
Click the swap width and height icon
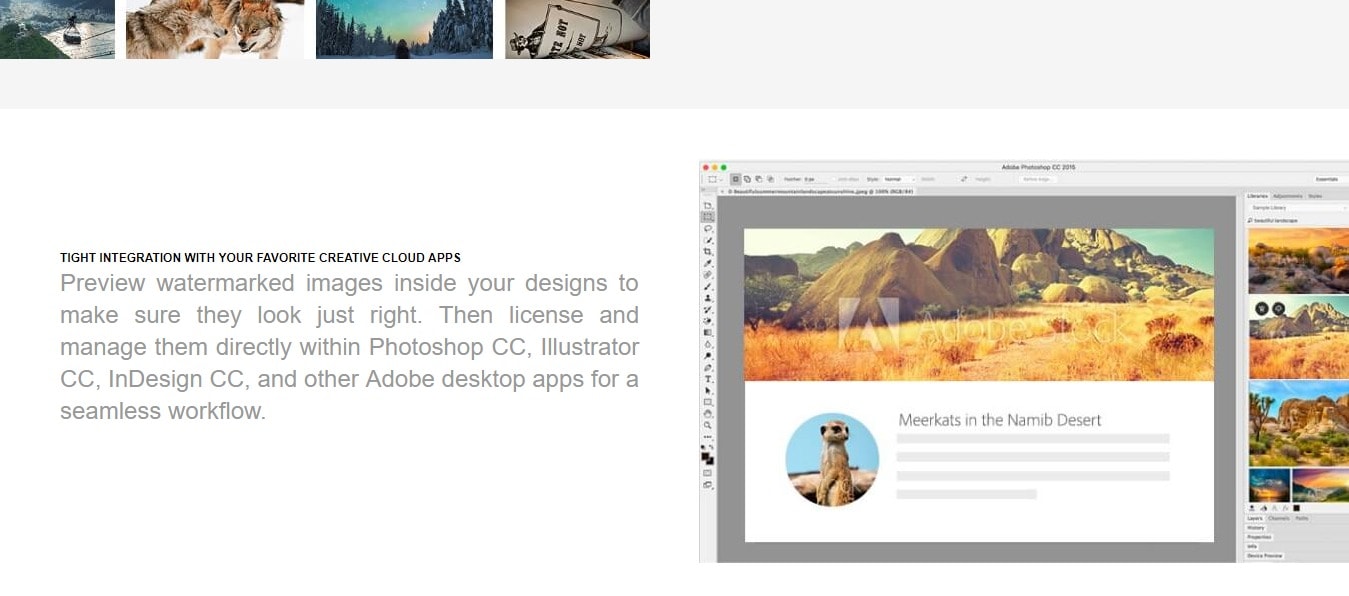coord(964,179)
